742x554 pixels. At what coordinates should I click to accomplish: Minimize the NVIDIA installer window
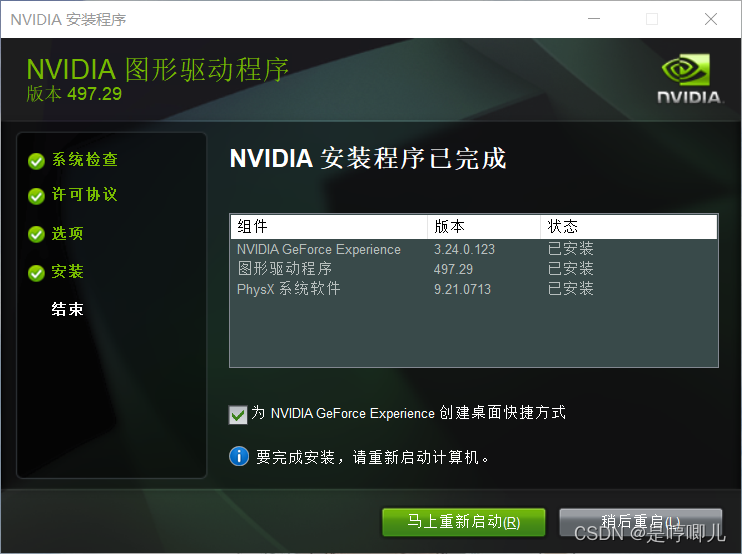[594, 19]
